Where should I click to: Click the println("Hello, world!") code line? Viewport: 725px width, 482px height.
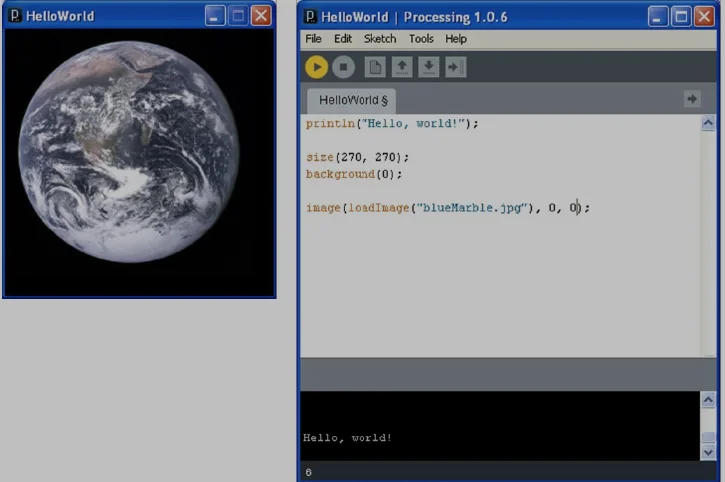(x=392, y=124)
